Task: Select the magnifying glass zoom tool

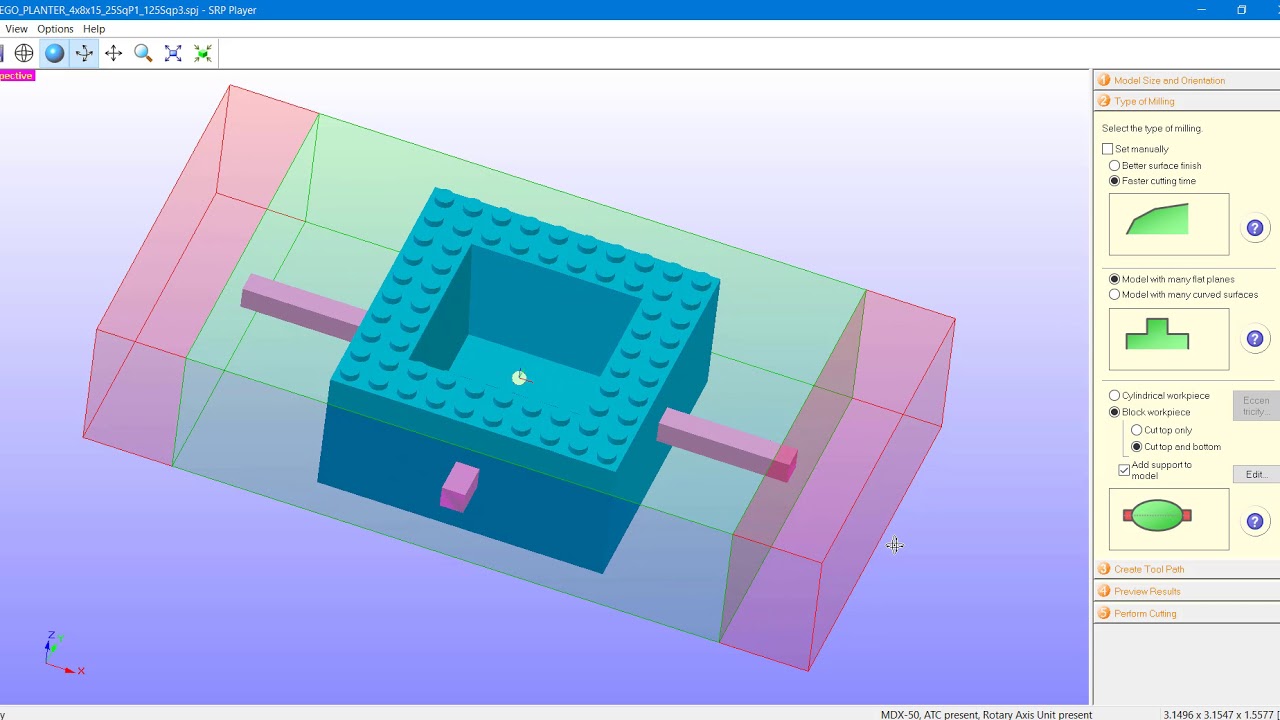Action: (143, 54)
